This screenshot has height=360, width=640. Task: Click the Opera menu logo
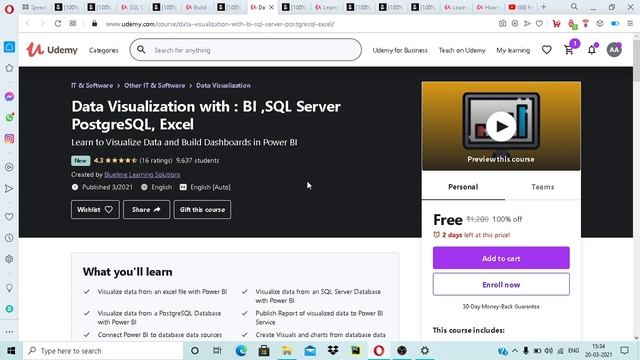point(9,9)
